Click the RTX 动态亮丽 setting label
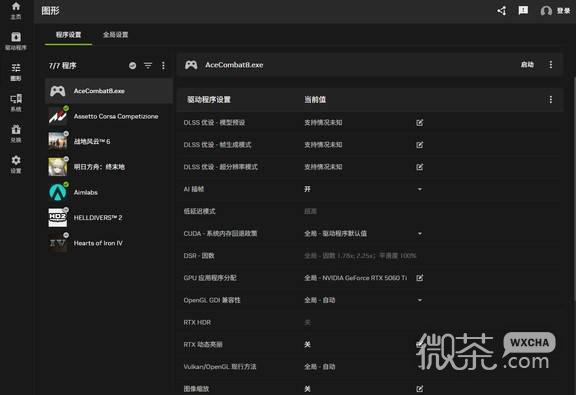The height and width of the screenshot is (395, 576). coord(203,345)
